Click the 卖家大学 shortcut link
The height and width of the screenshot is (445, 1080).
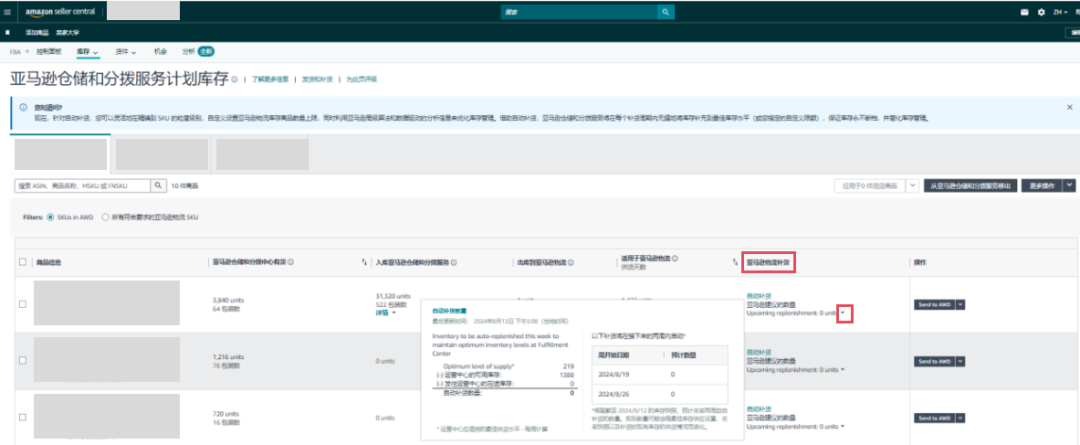click(68, 32)
